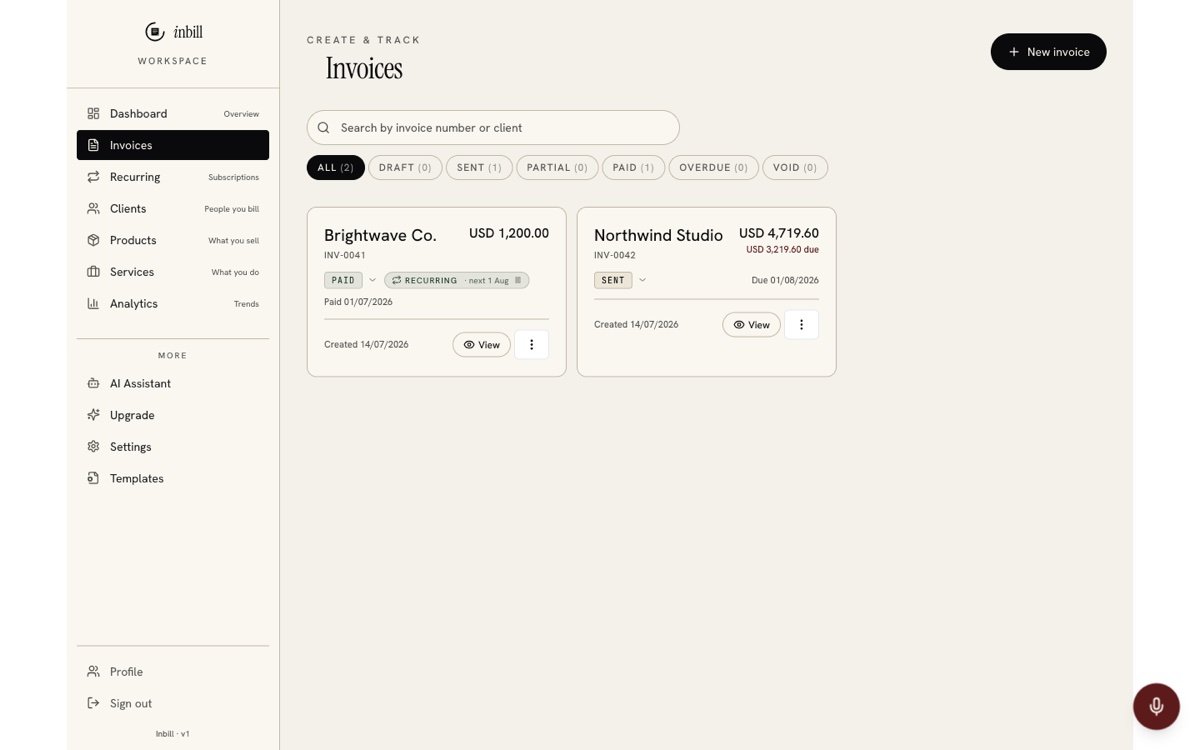
Task: Open the Dashboard sidebar item
Action: 173,114
